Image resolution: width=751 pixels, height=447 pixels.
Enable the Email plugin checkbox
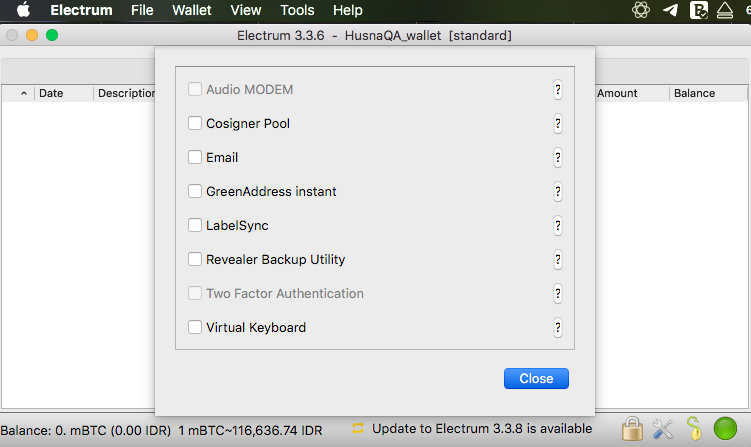coord(194,157)
